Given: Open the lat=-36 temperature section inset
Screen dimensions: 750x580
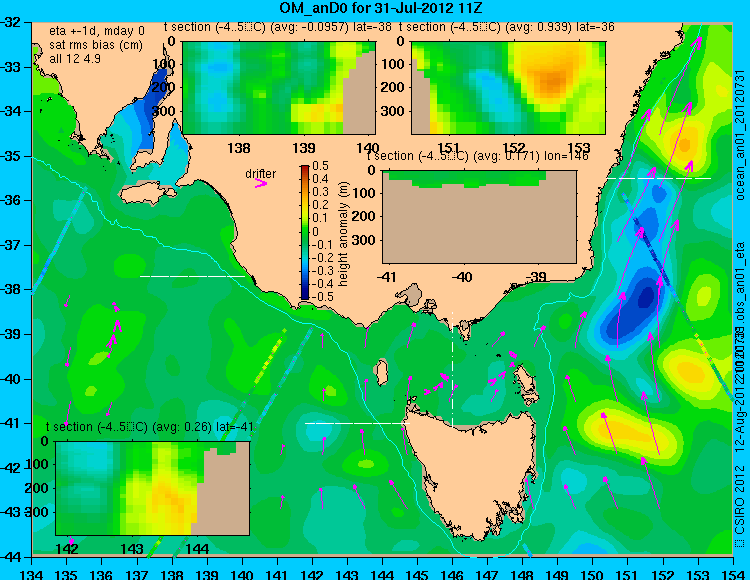Looking at the screenshot, I should coord(508,88).
